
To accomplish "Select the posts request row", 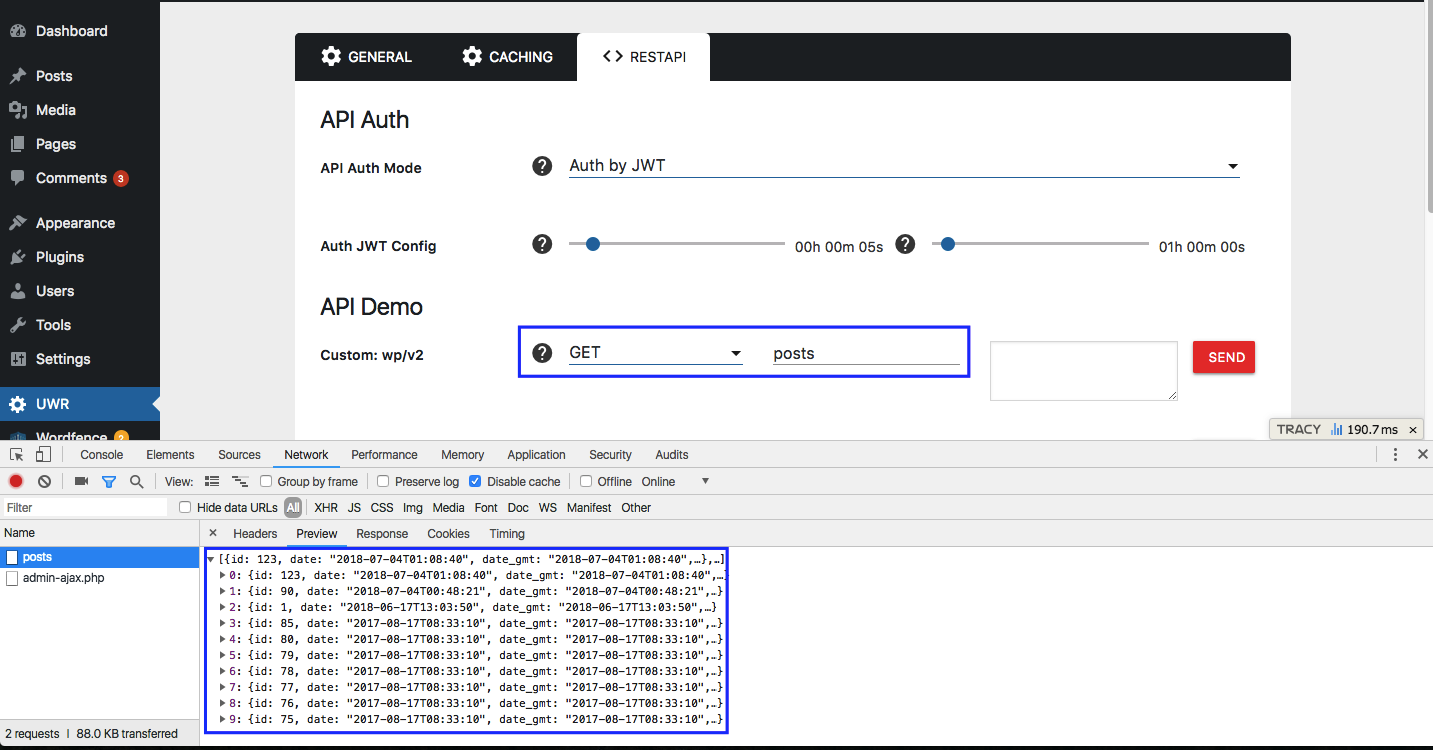I will click(100, 557).
